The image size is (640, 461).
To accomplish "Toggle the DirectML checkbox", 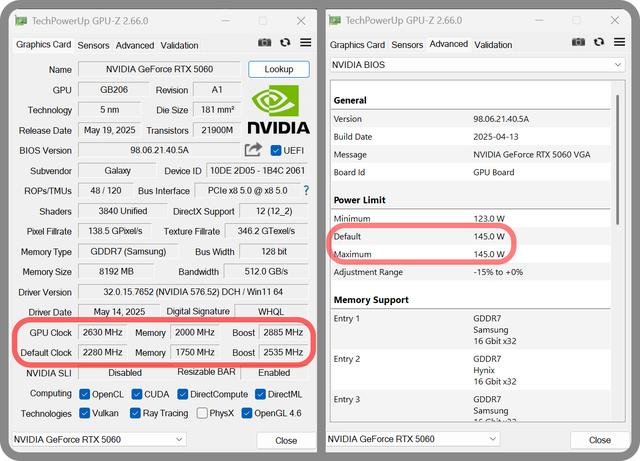I will pos(260,394).
